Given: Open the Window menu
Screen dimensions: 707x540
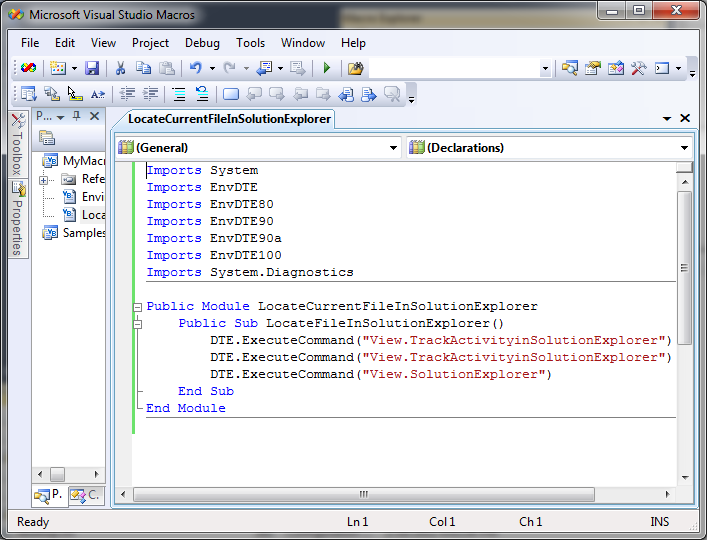Looking at the screenshot, I should [303, 43].
